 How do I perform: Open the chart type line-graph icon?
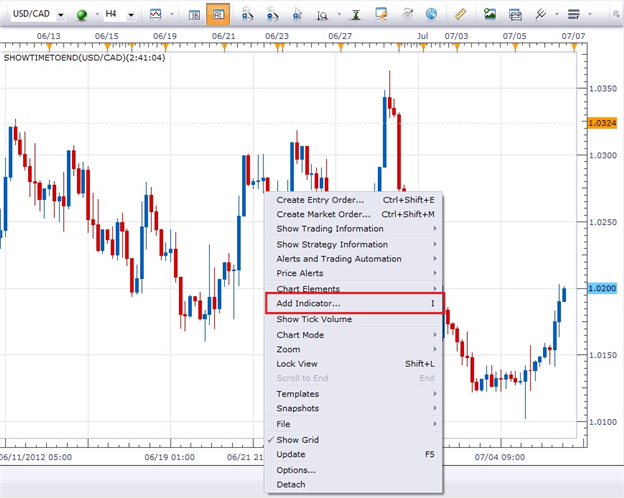[x=155, y=15]
